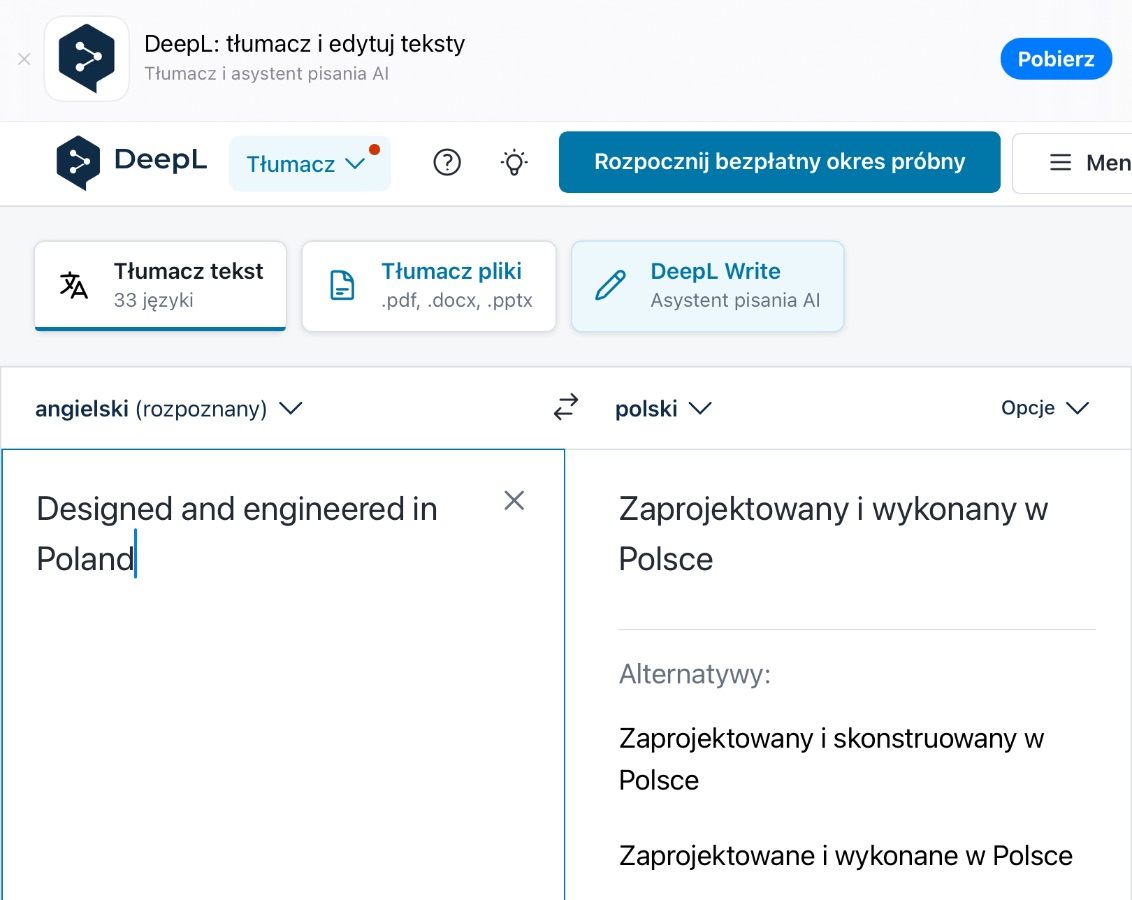Start free trial via Rozpocznij bezpłatny okres próbny
The width and height of the screenshot is (1132, 900).
(779, 162)
